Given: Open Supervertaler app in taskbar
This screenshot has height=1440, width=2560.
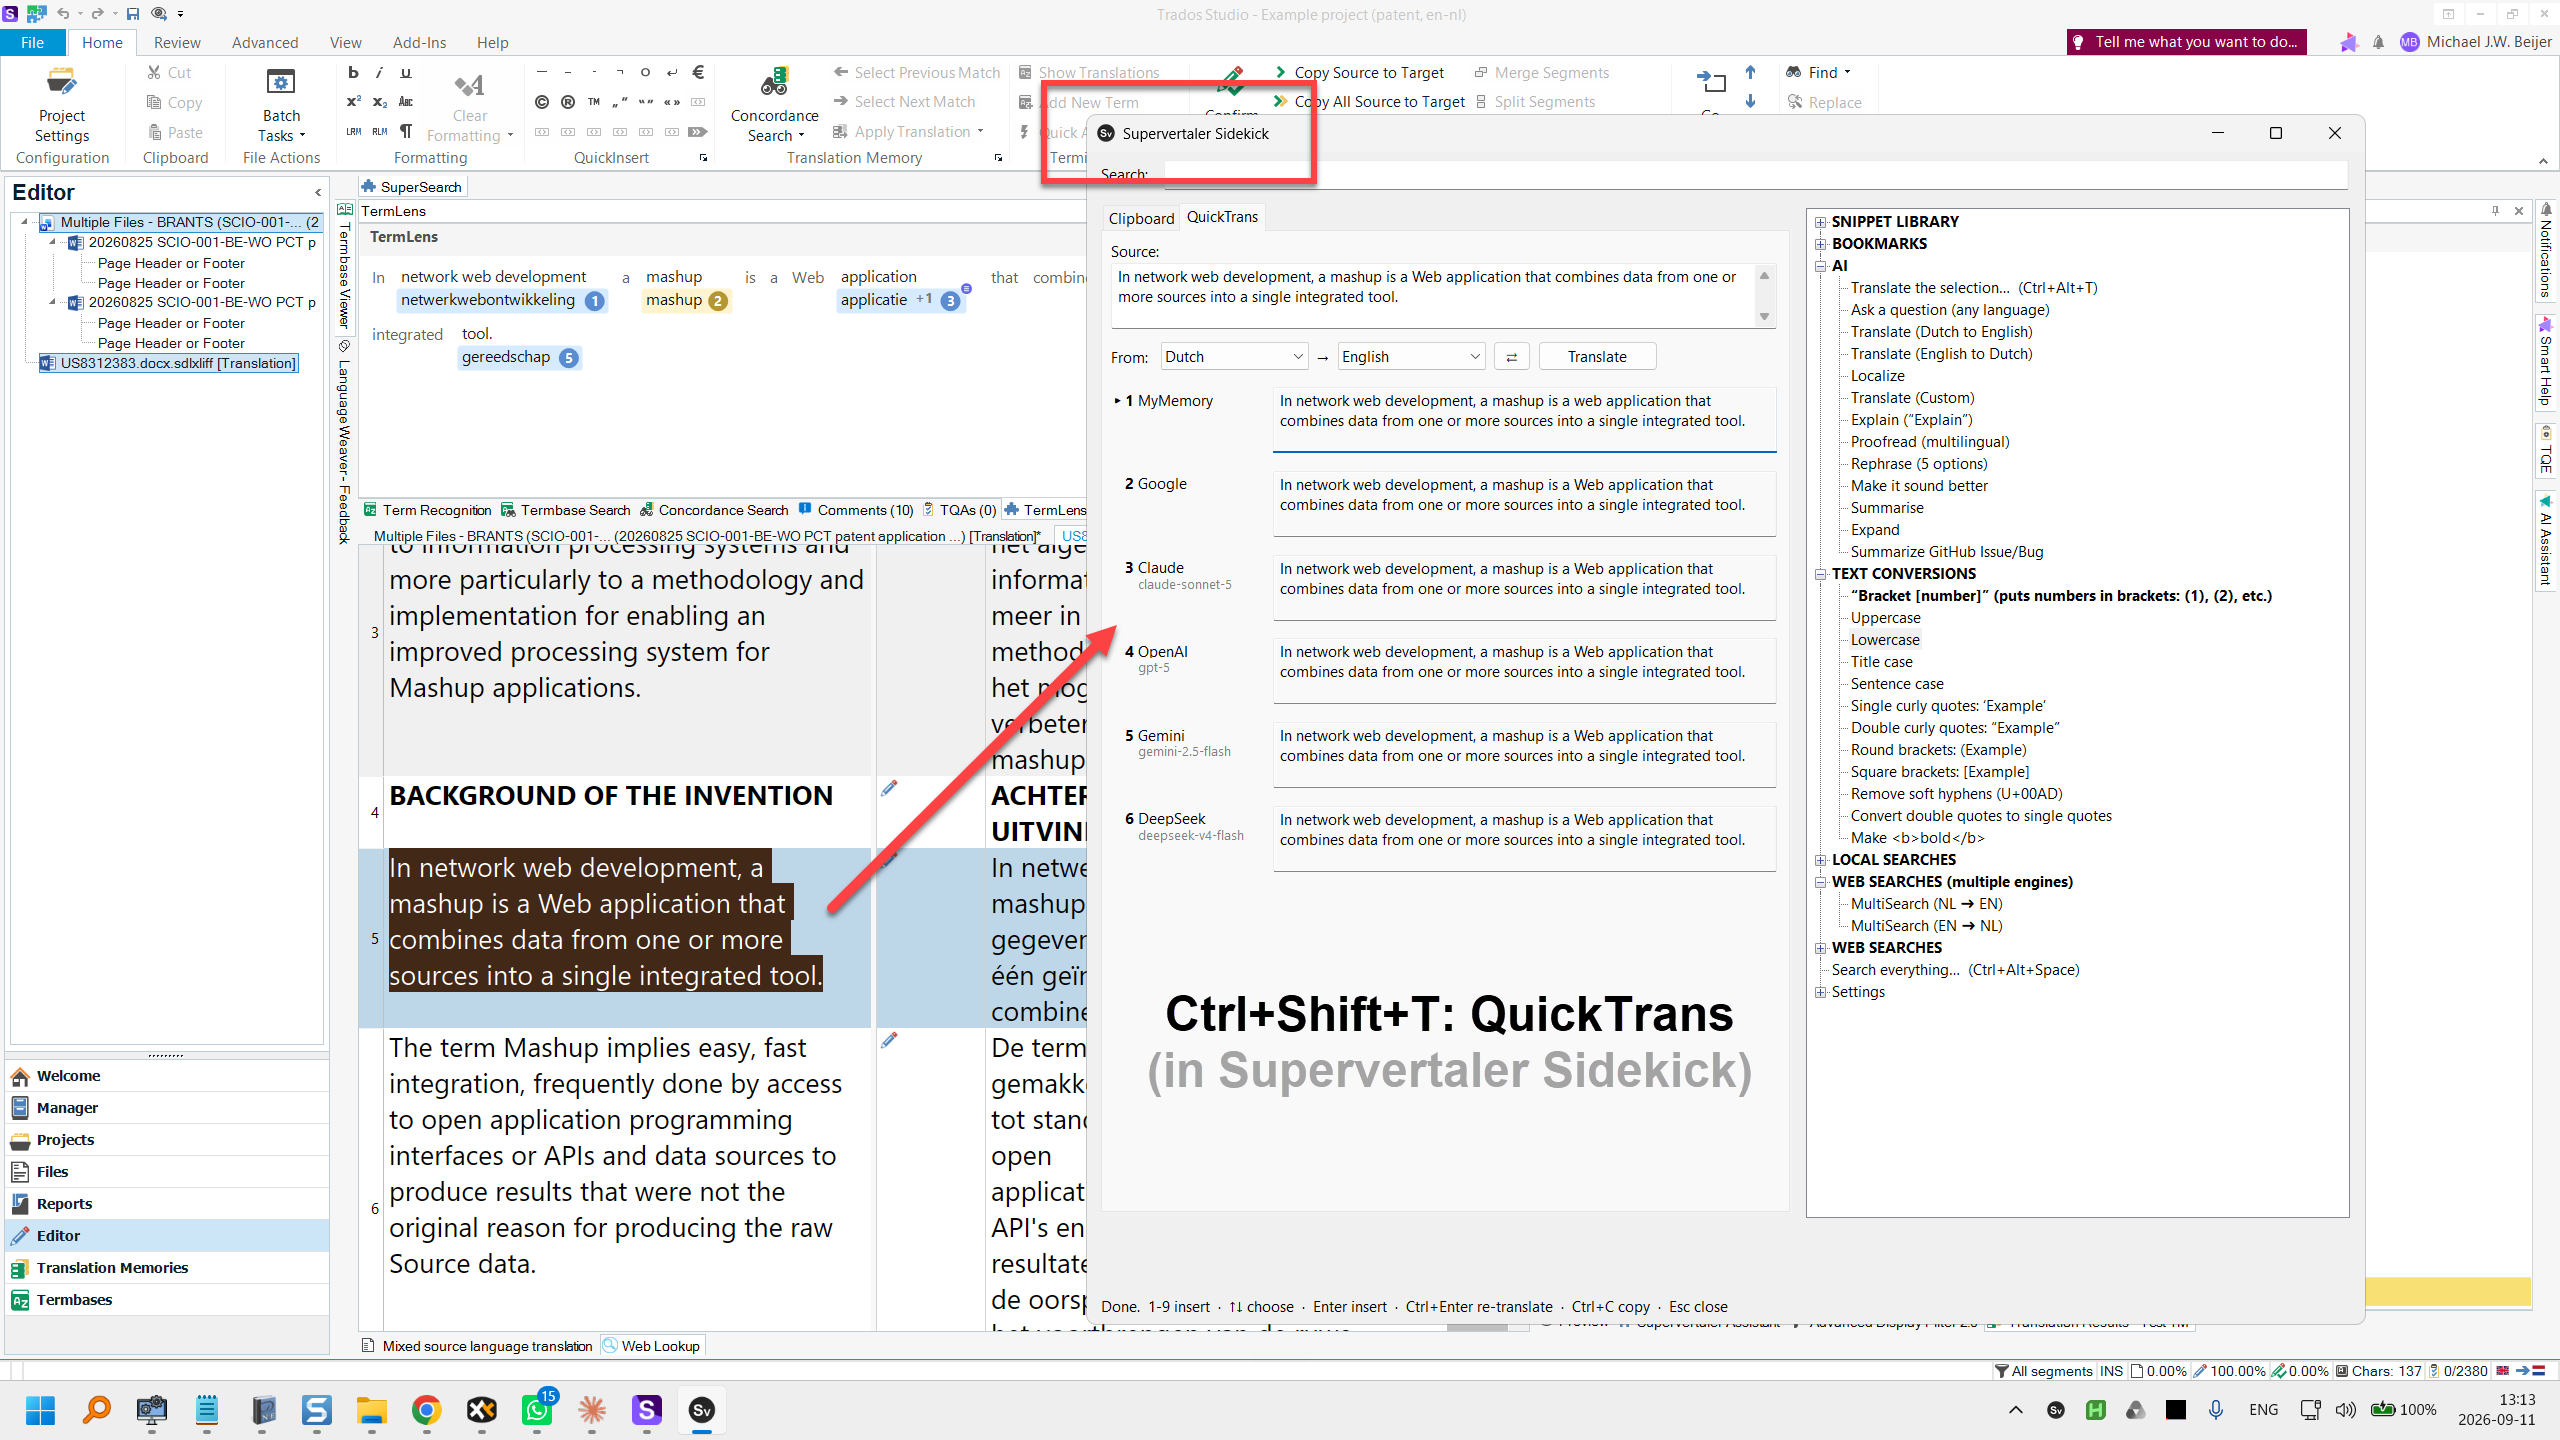Looking at the screenshot, I should pyautogui.click(x=702, y=1410).
